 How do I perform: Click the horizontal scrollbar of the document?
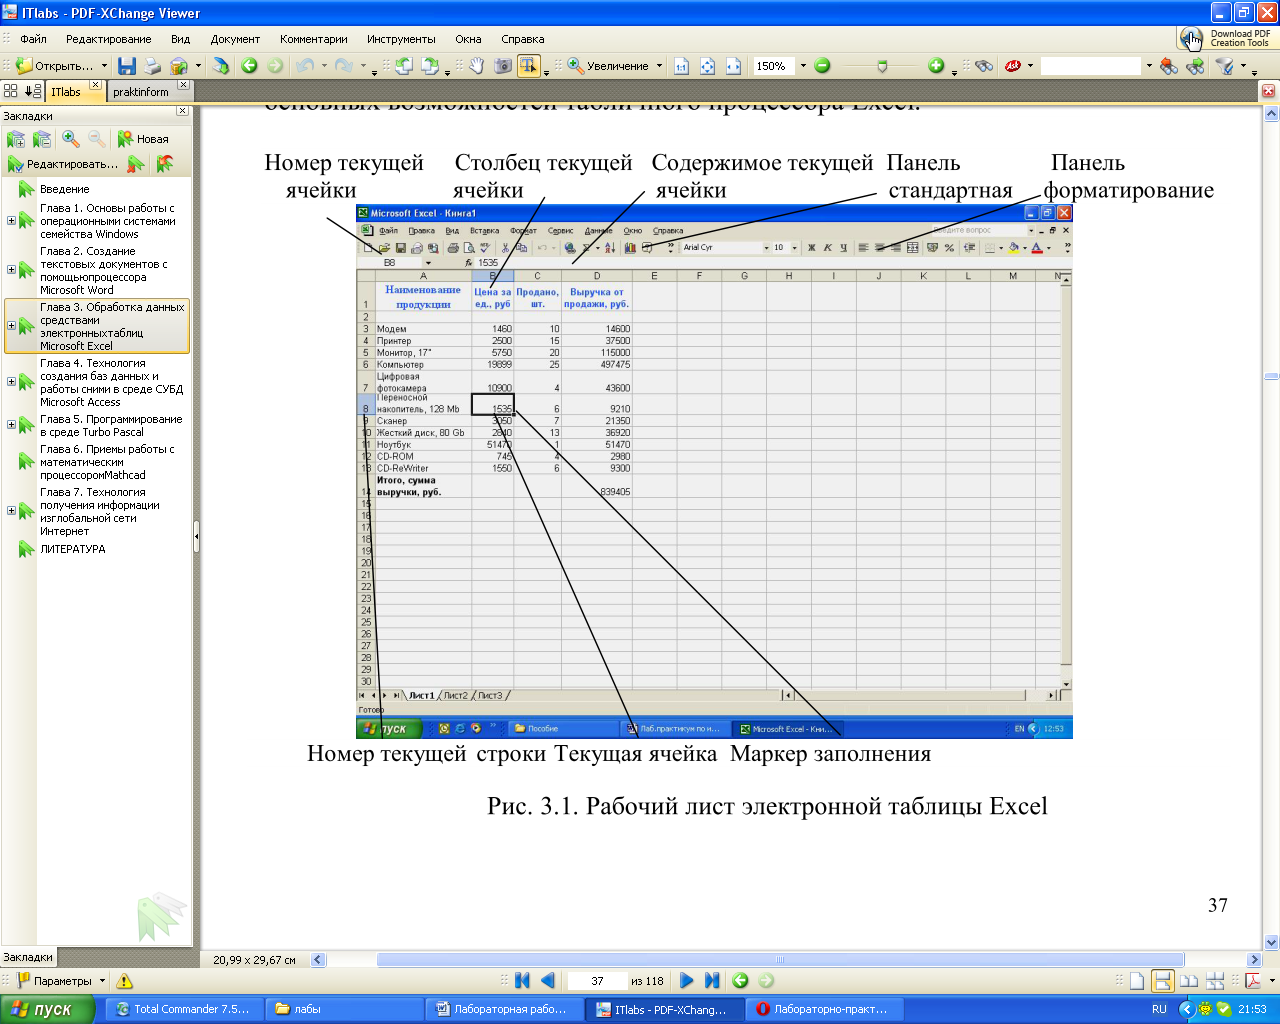[779, 960]
